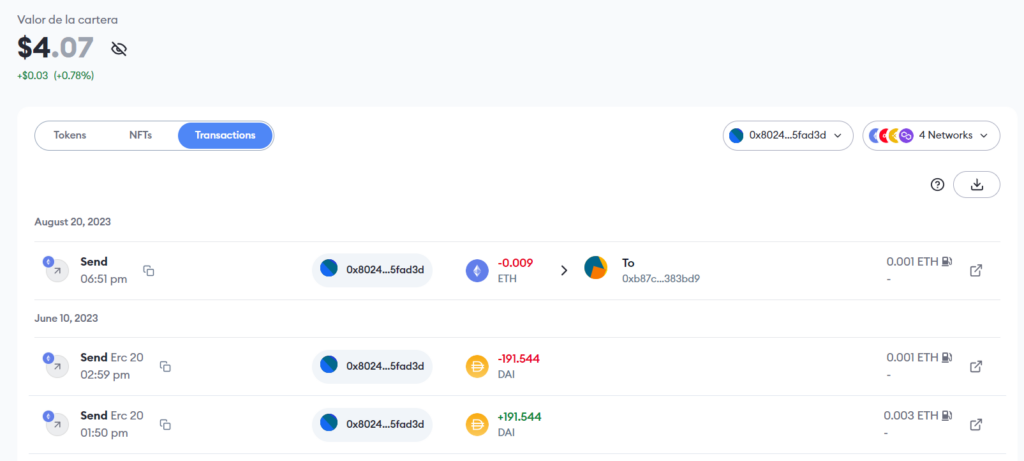1024x461 pixels.
Task: Click the DAI token icon beside -191.544
Action: (477, 366)
